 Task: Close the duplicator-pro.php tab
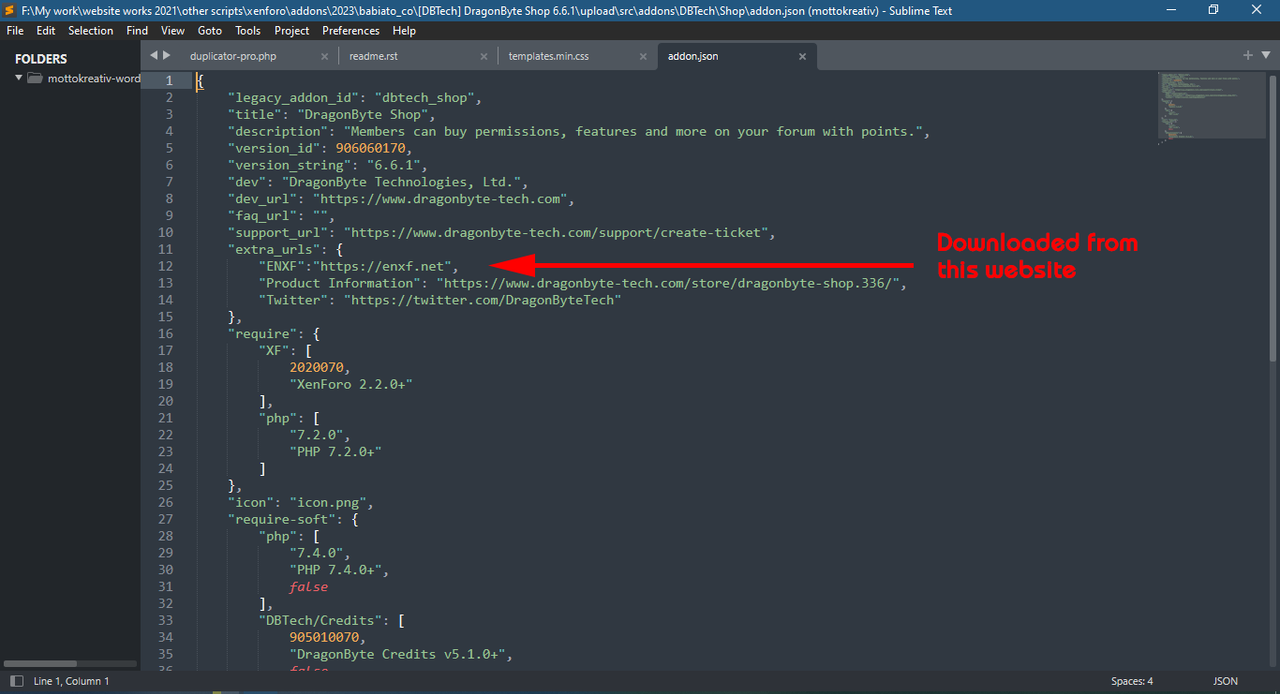[325, 56]
